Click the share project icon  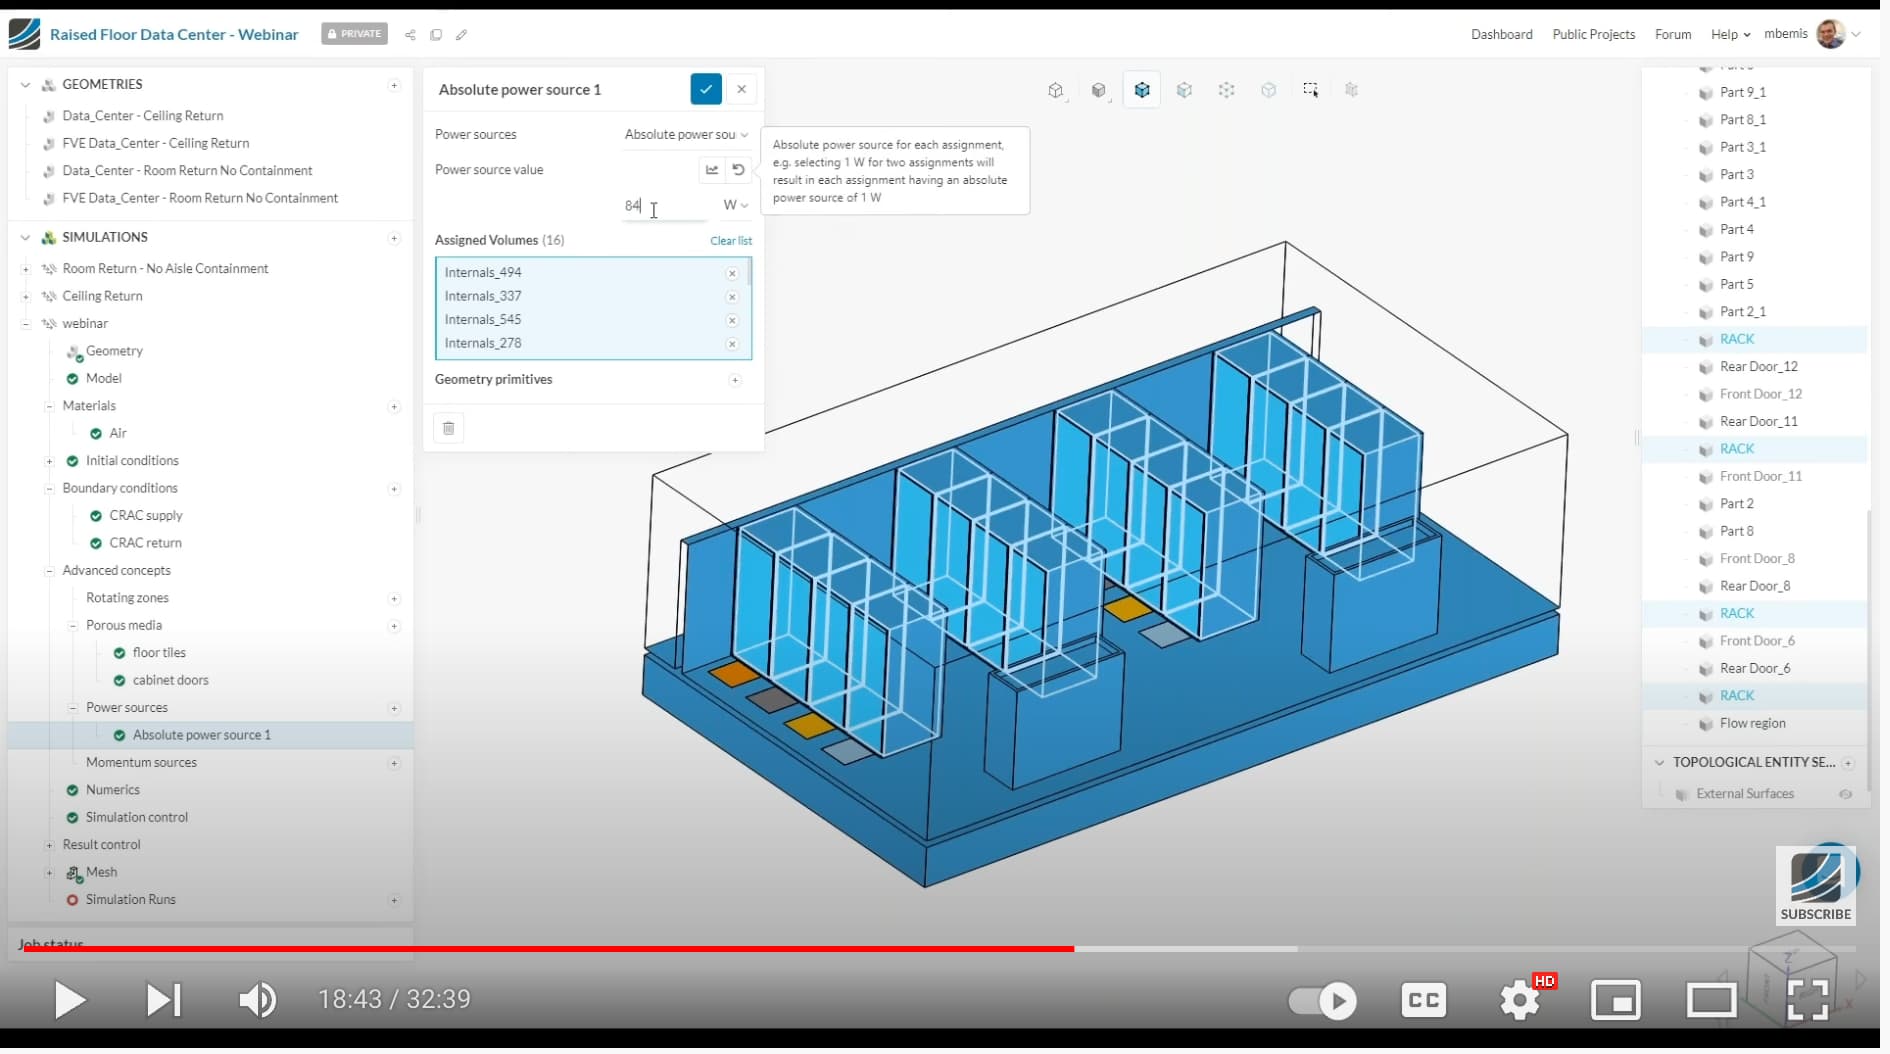click(x=410, y=35)
